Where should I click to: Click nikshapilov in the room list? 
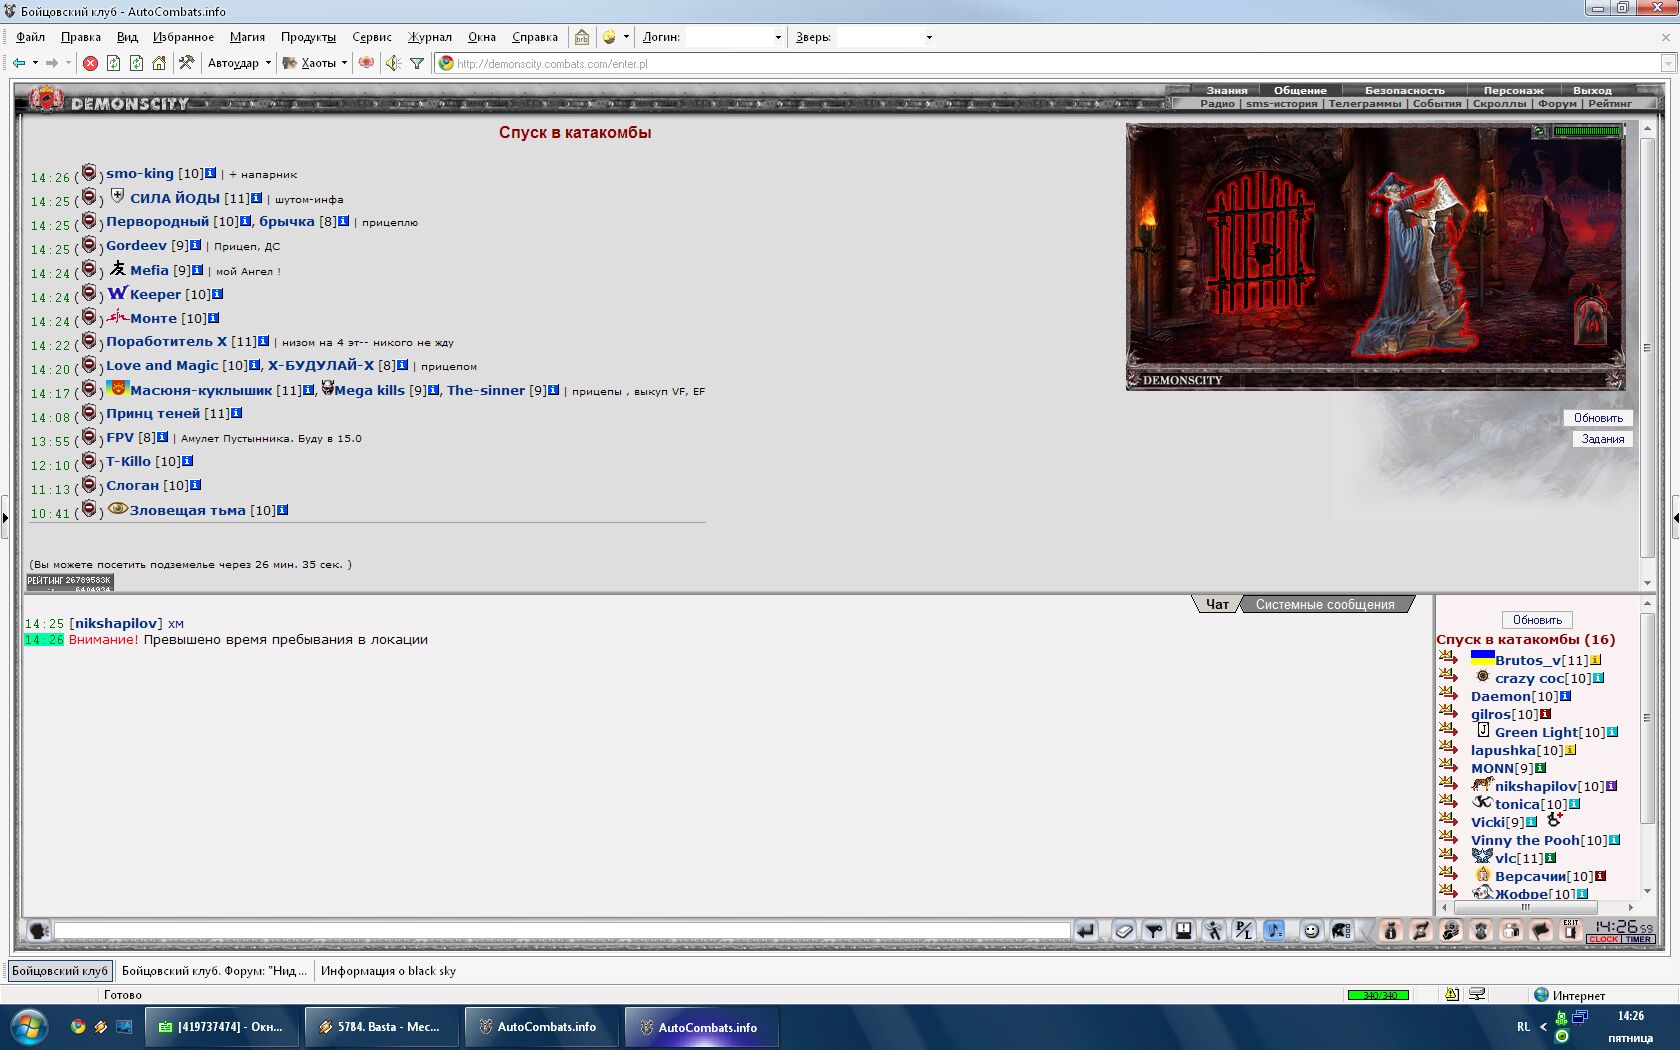[1535, 786]
